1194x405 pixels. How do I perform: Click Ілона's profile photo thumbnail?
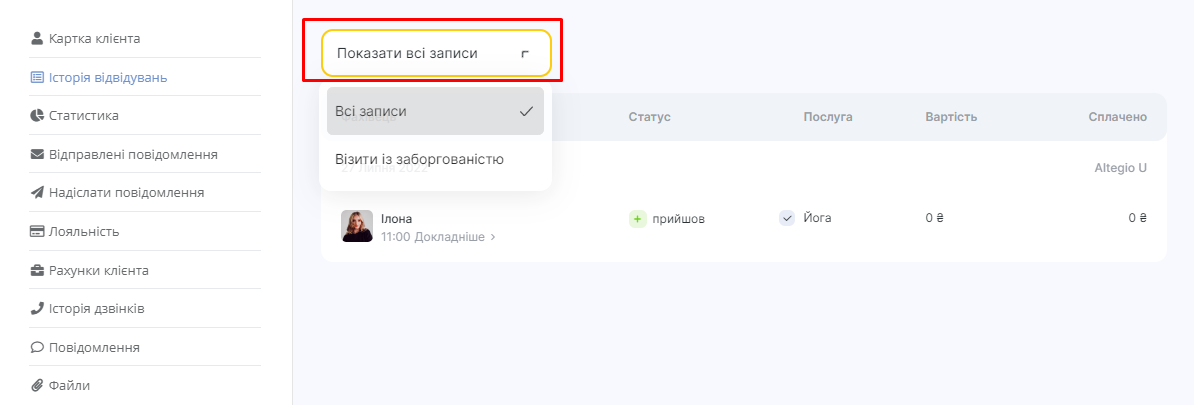357,226
